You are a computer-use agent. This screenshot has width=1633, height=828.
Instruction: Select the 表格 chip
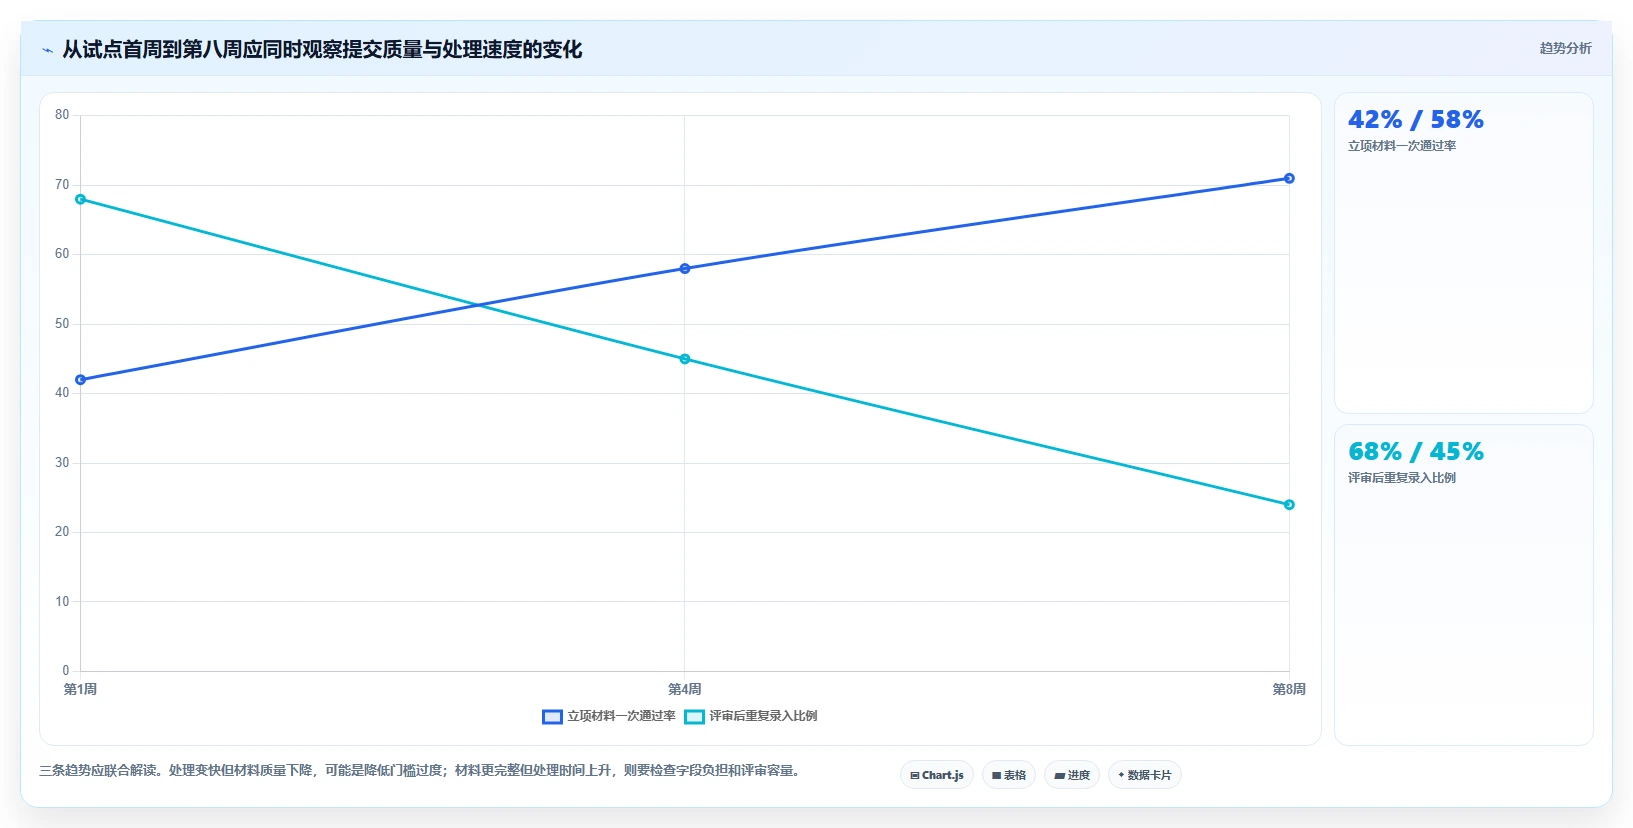coord(1009,775)
